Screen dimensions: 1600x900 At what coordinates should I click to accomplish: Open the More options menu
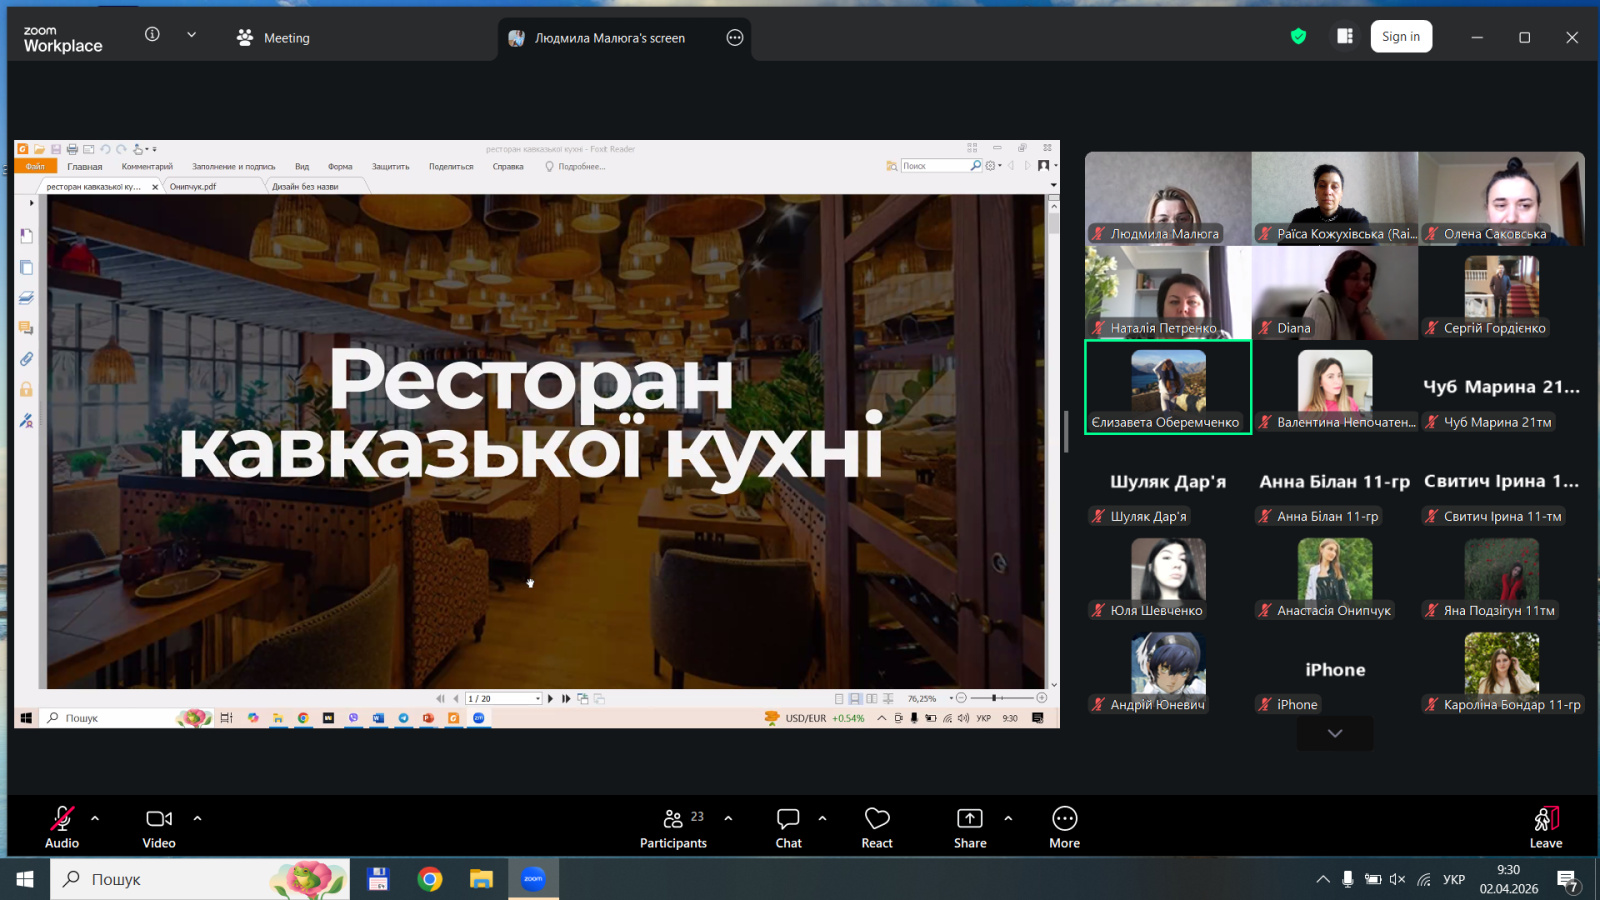[x=1064, y=827]
